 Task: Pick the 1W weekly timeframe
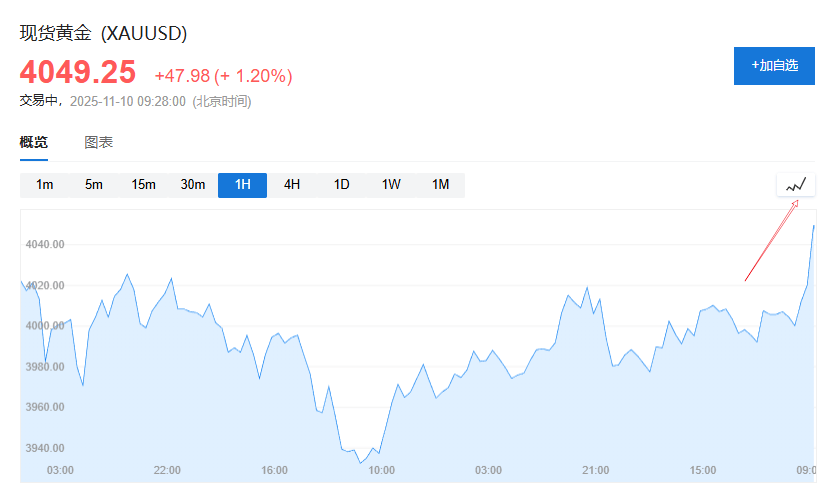(391, 185)
